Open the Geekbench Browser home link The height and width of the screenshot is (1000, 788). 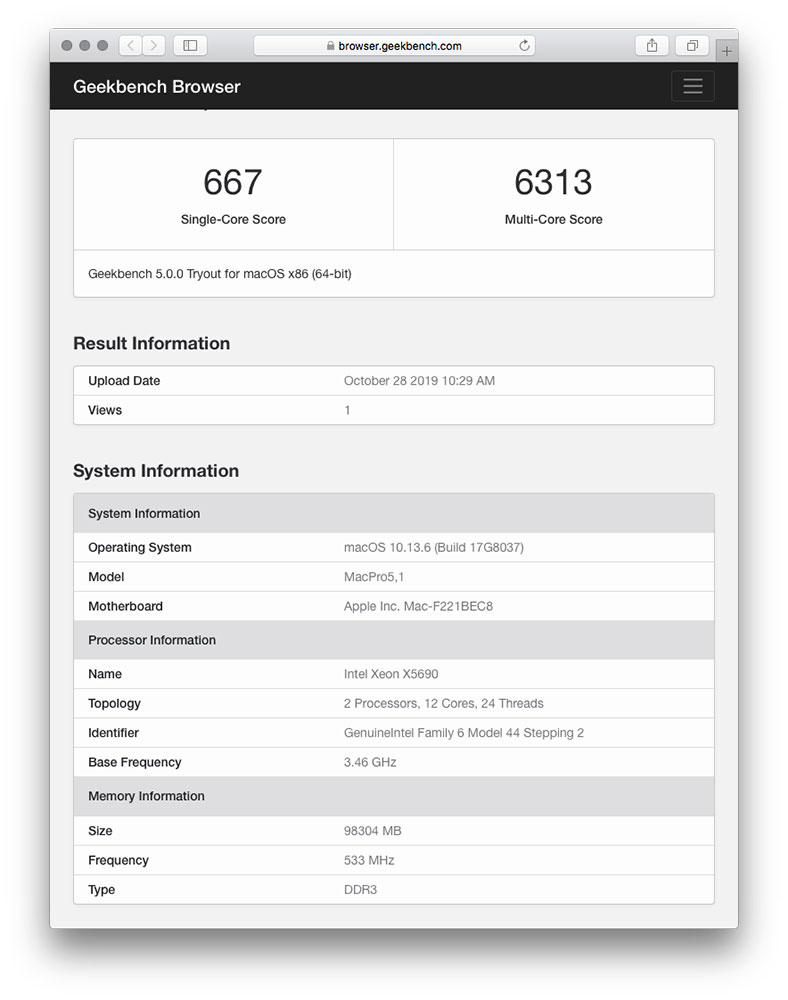[157, 87]
